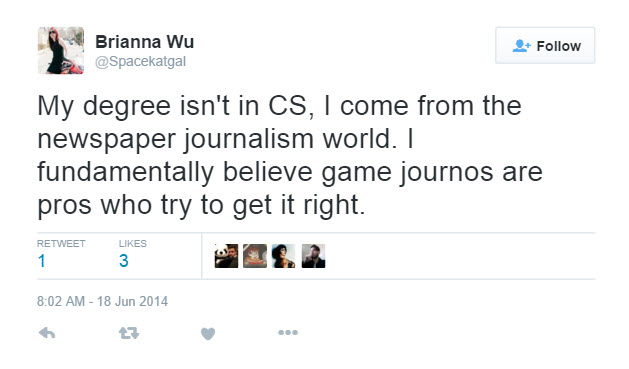Open the panda avatar liker profile
629x369 pixels.
[226, 256]
